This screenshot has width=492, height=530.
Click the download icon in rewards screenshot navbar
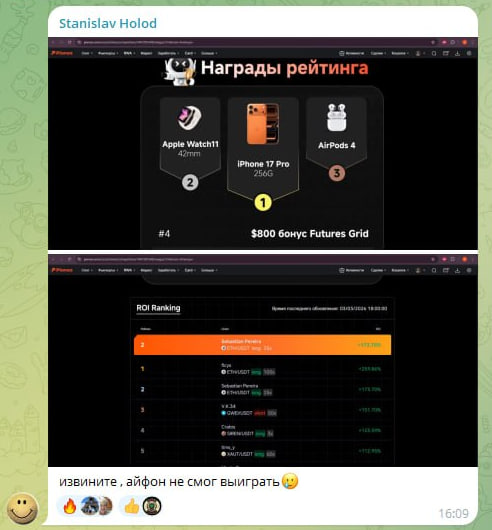click(458, 53)
